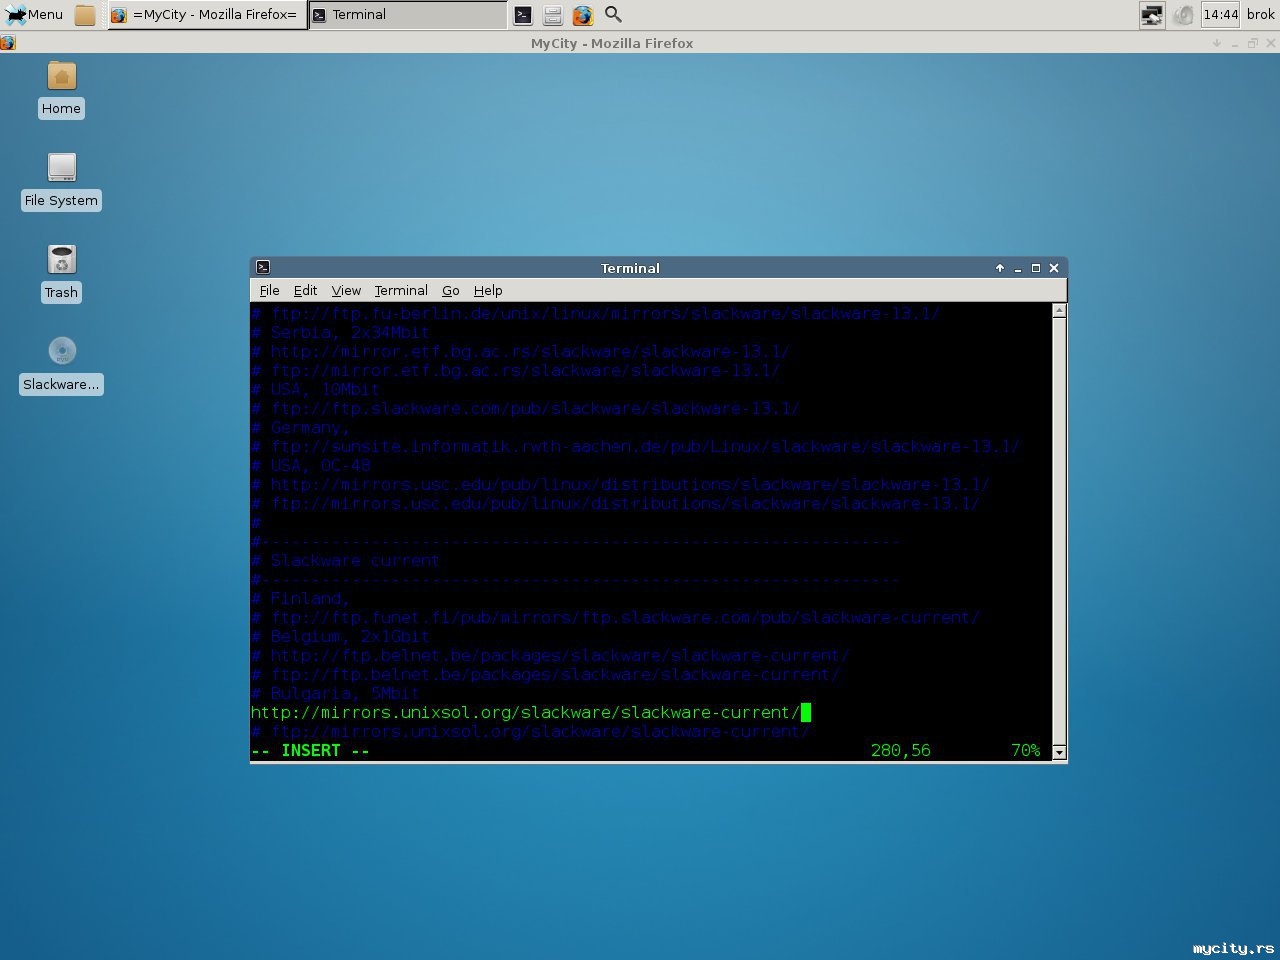This screenshot has width=1280, height=960.
Task: Click the ftp mirror.etf.bg.ac.rs line
Action: [x=515, y=370]
